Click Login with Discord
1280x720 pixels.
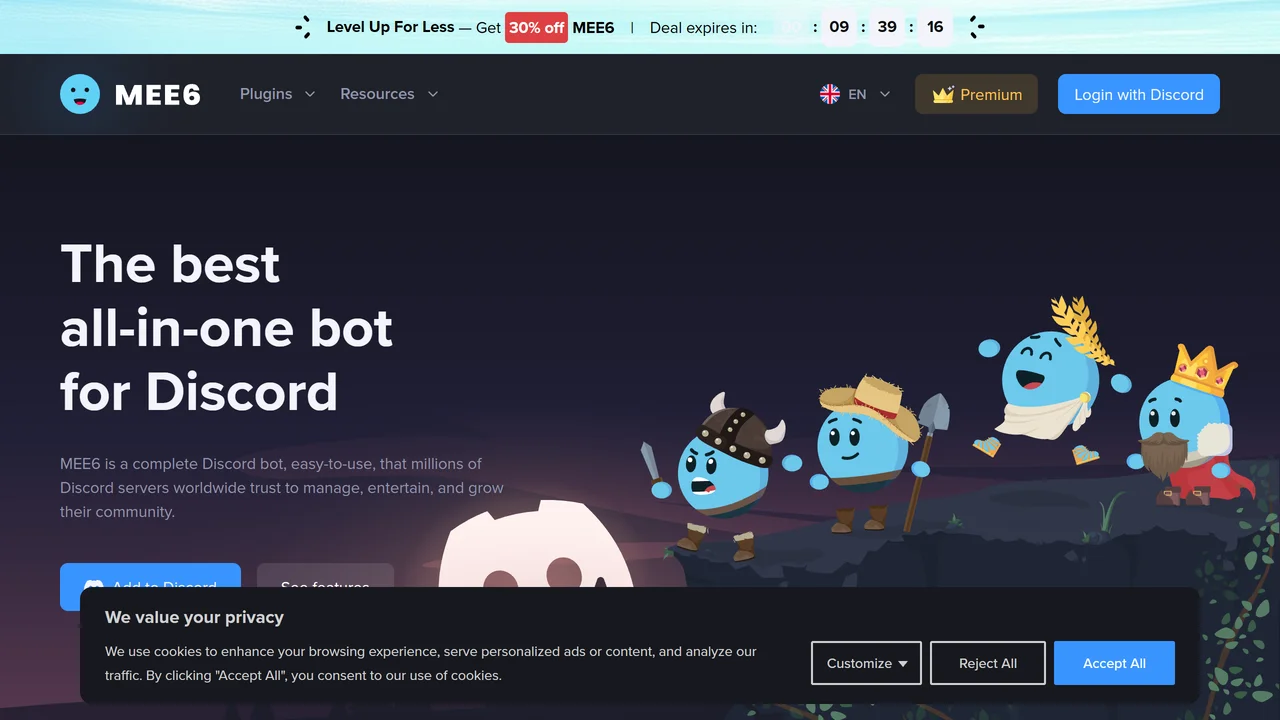(x=1139, y=94)
